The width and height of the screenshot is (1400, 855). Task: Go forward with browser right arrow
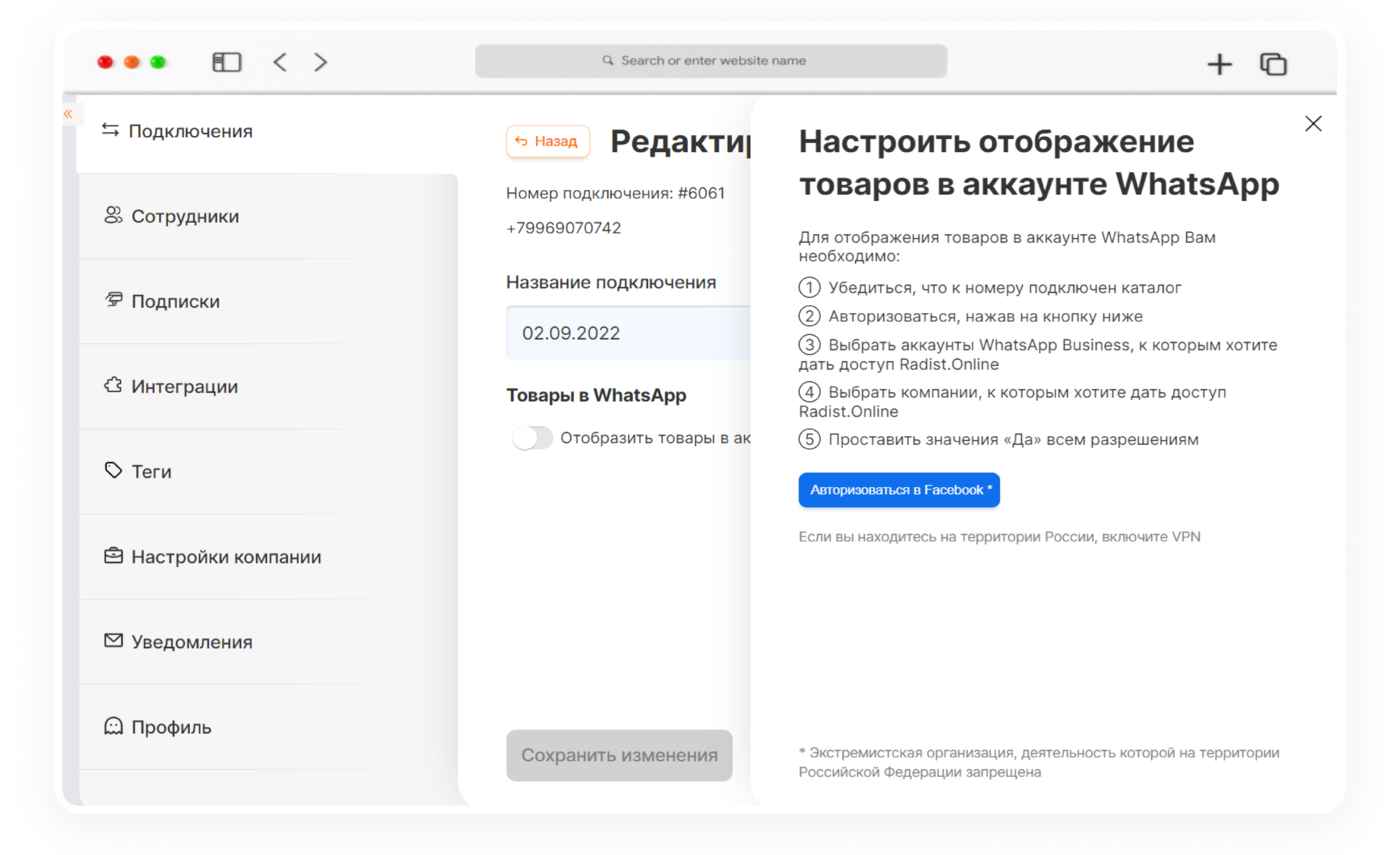(320, 62)
